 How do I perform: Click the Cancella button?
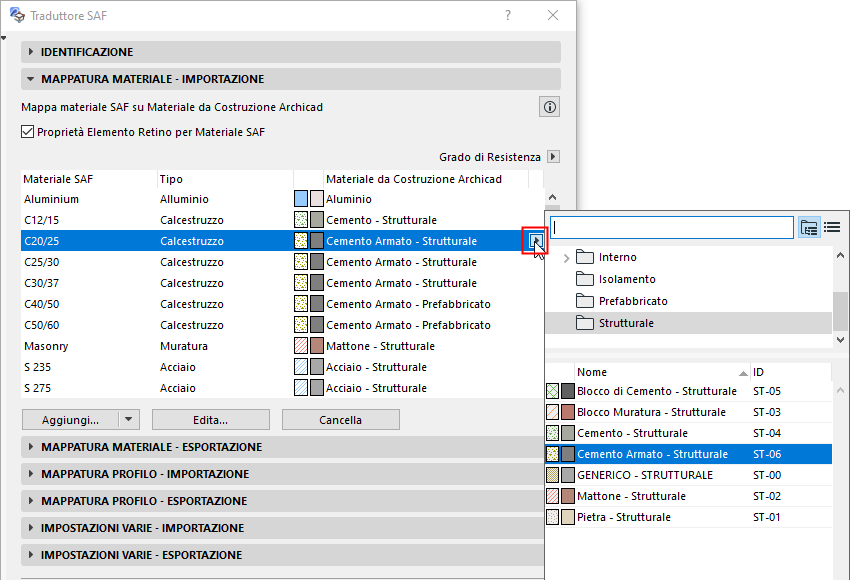pos(340,420)
